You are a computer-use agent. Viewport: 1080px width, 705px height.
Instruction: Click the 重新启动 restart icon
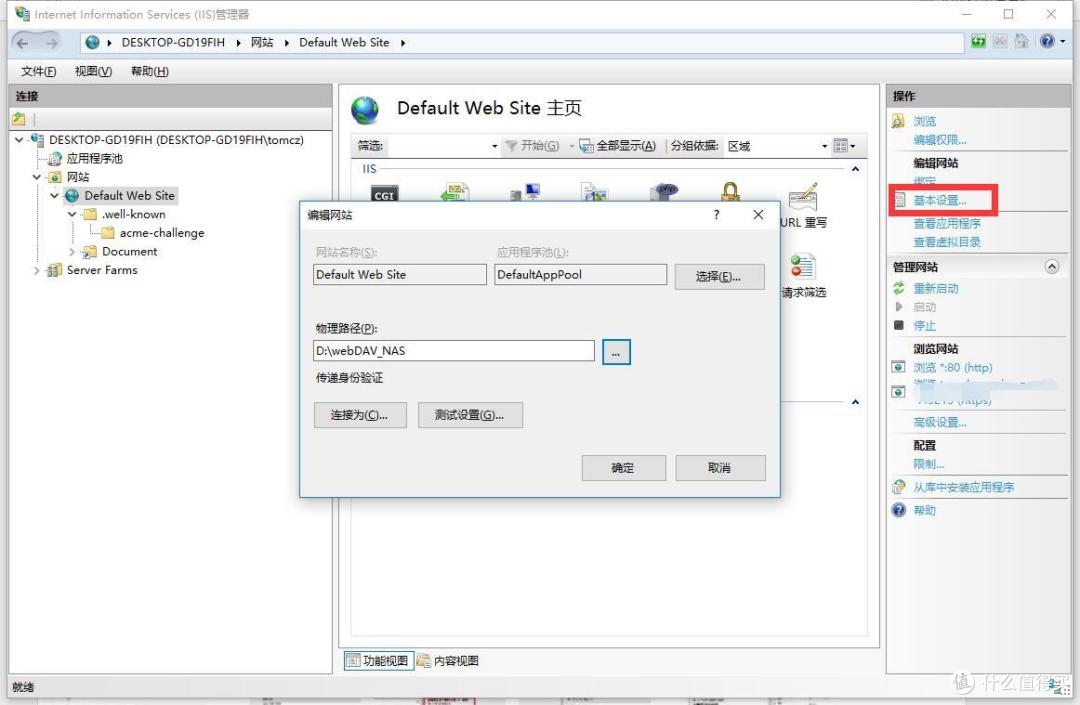point(899,288)
